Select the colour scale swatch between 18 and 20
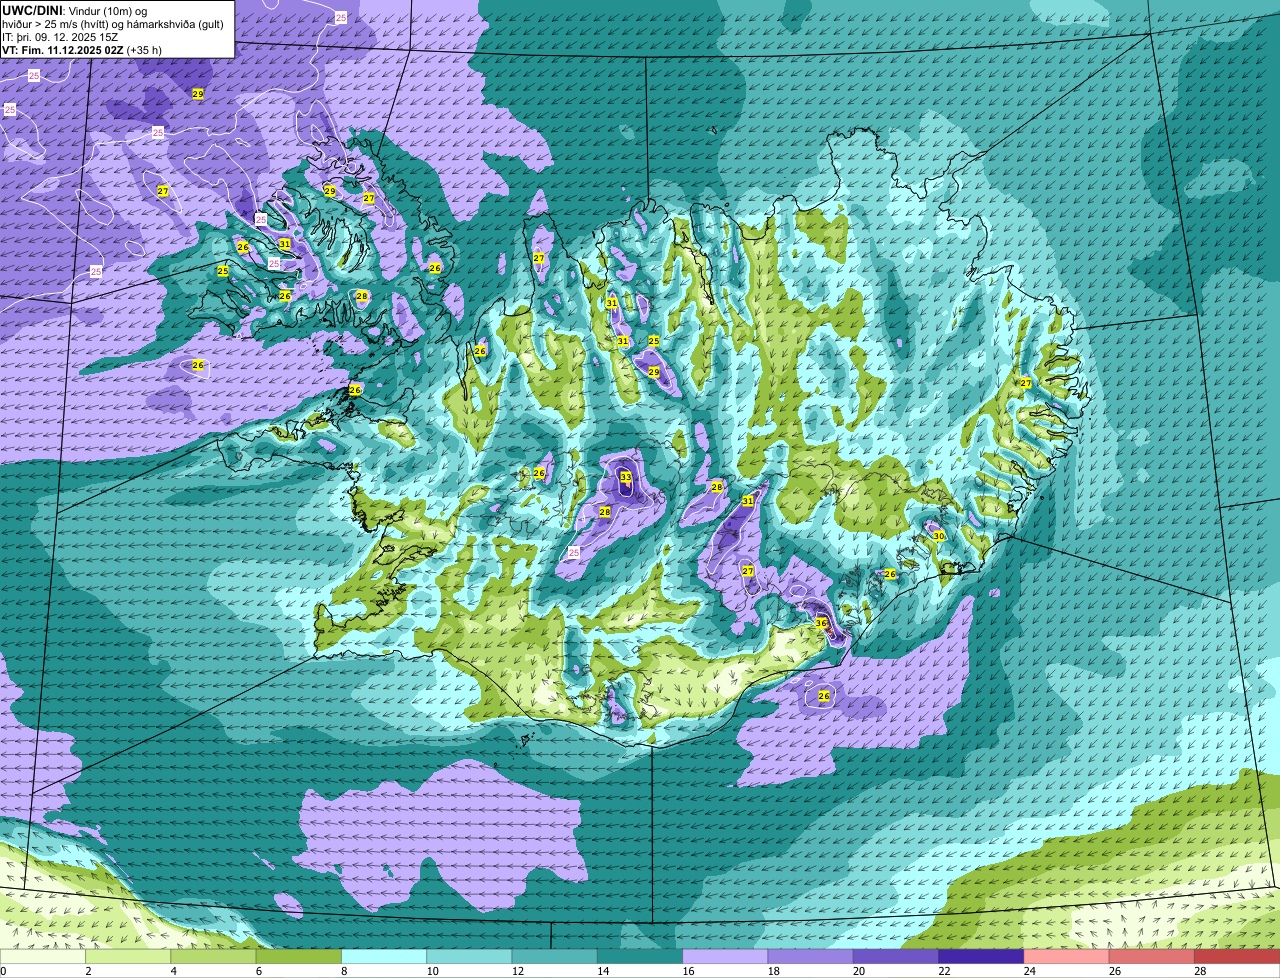1280x978 pixels. 811,957
